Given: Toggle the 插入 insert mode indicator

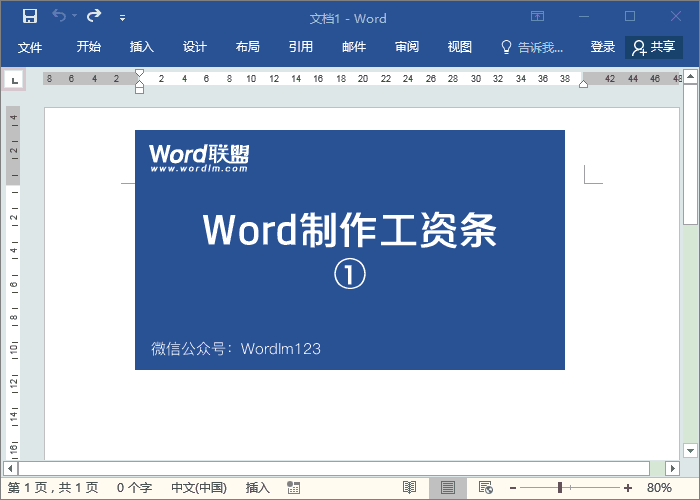Looking at the screenshot, I should [258, 488].
